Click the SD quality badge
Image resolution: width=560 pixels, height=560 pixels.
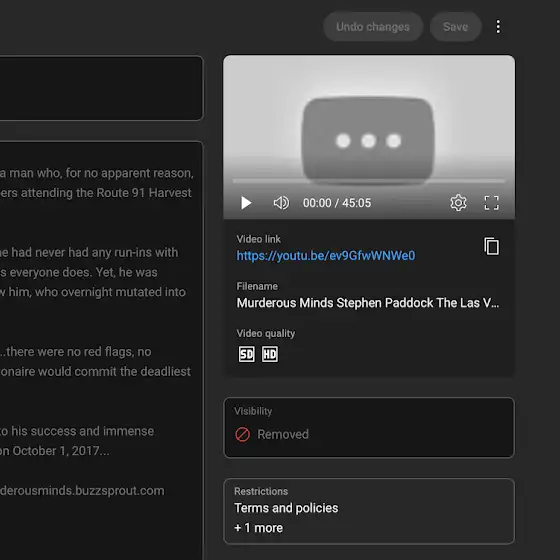coord(246,354)
